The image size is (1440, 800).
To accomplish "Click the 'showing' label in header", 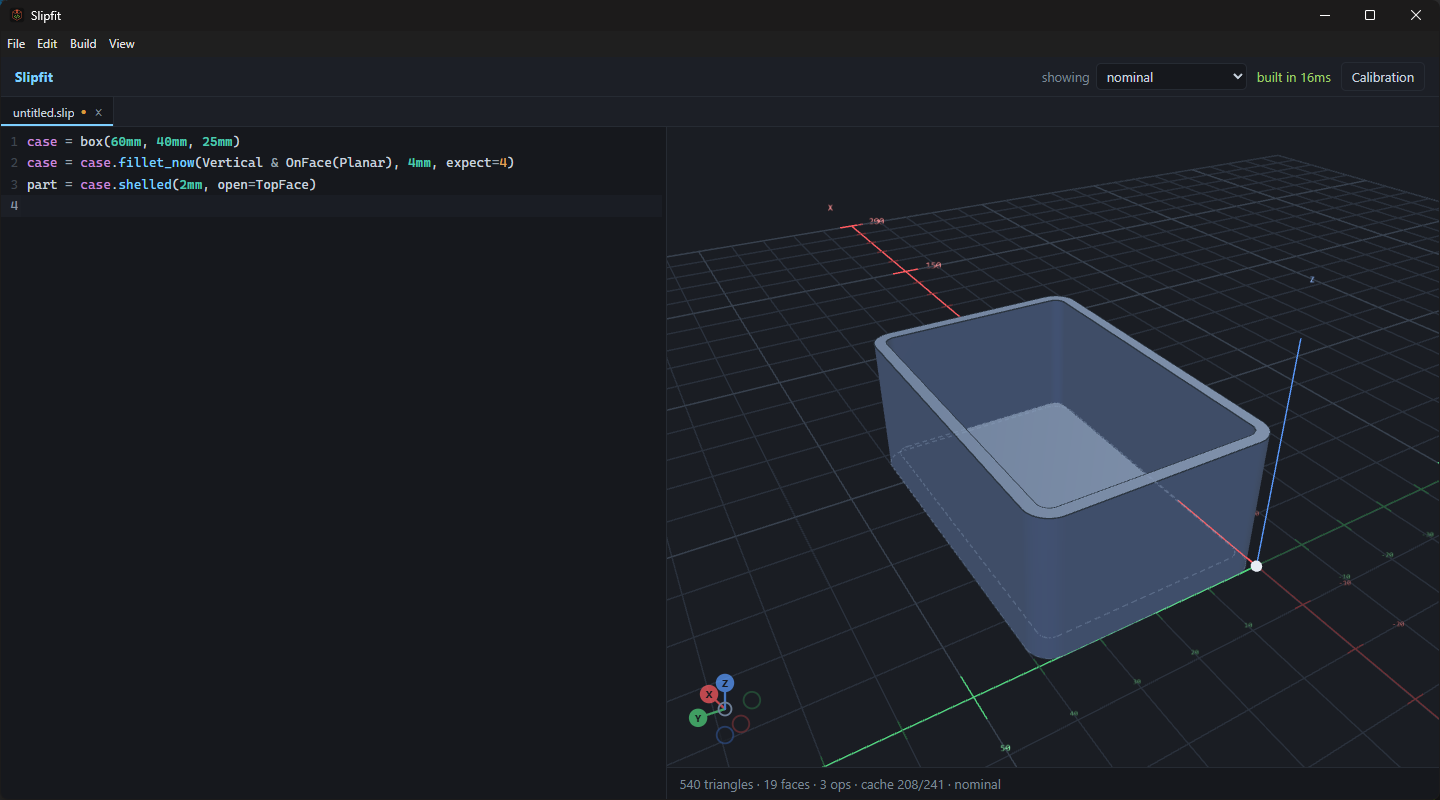I will coord(1065,77).
